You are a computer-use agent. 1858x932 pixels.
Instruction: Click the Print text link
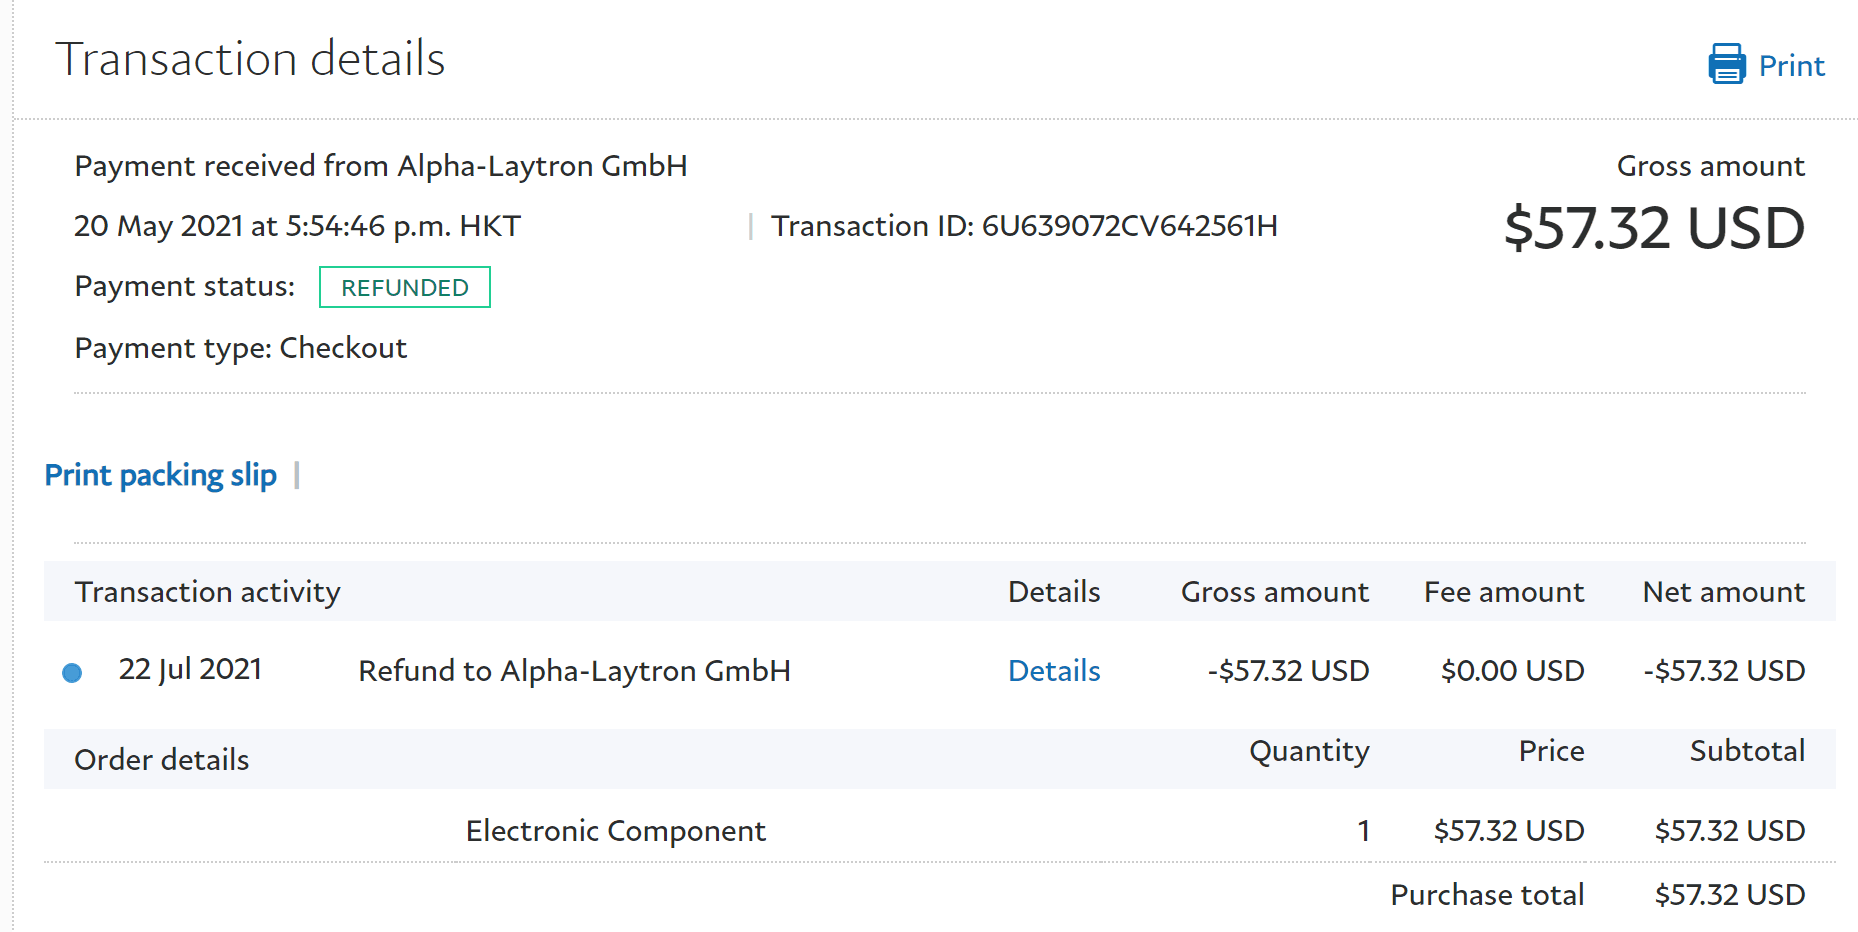coord(1791,66)
